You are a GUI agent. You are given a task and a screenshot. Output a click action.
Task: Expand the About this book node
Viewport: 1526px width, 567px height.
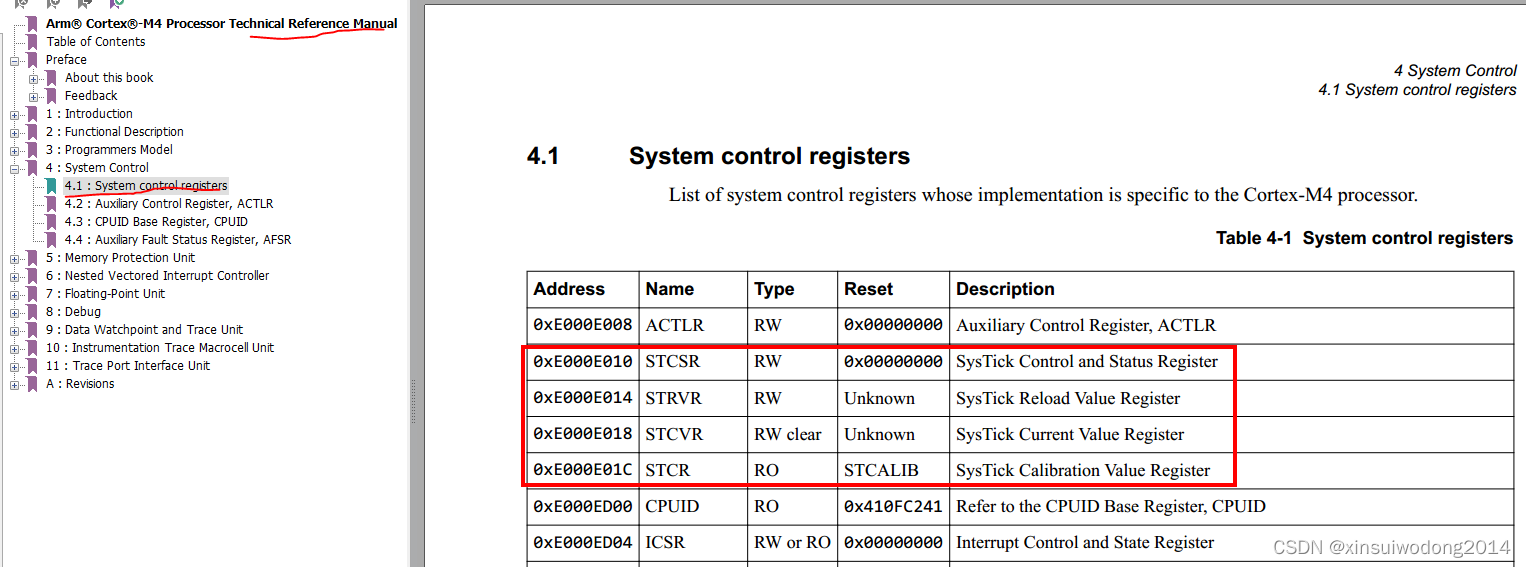pos(33,78)
